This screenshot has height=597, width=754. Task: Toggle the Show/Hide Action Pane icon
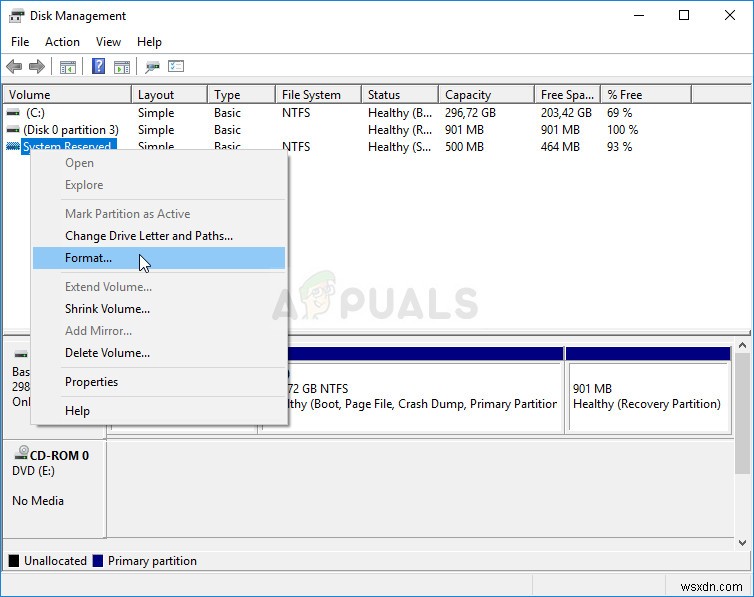tap(122, 67)
